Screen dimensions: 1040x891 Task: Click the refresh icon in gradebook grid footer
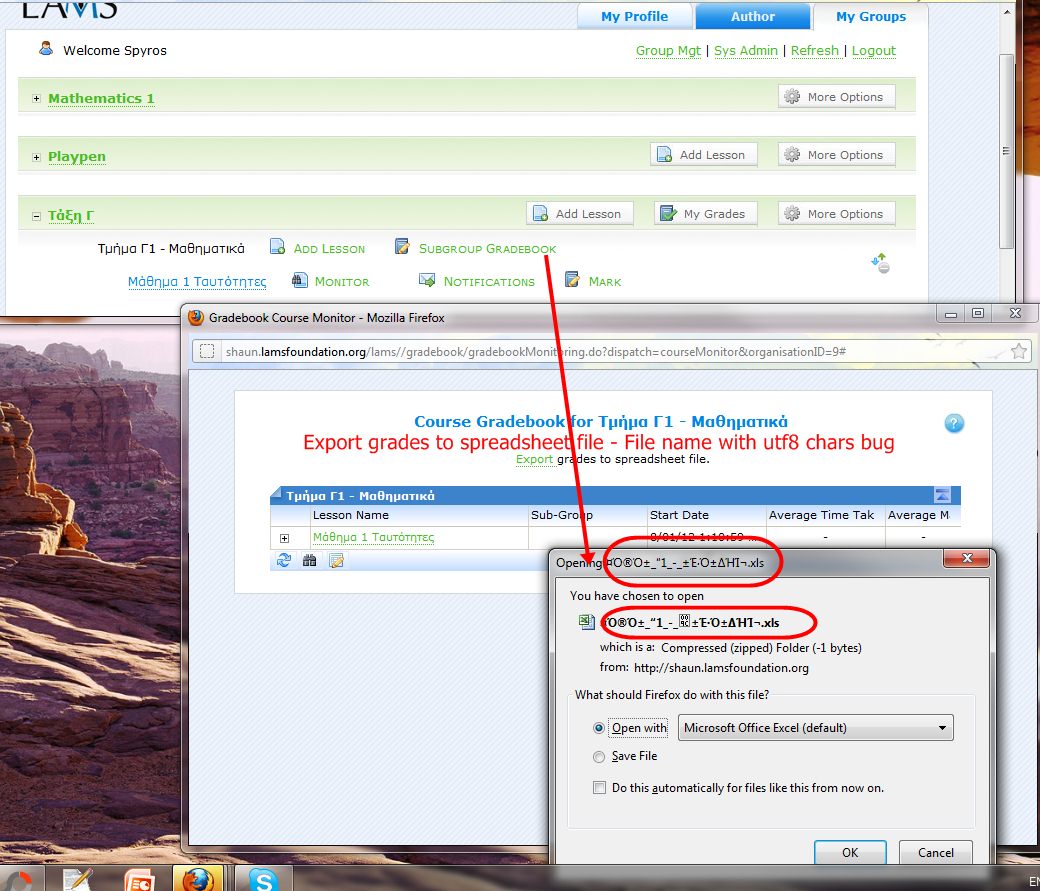click(x=284, y=561)
